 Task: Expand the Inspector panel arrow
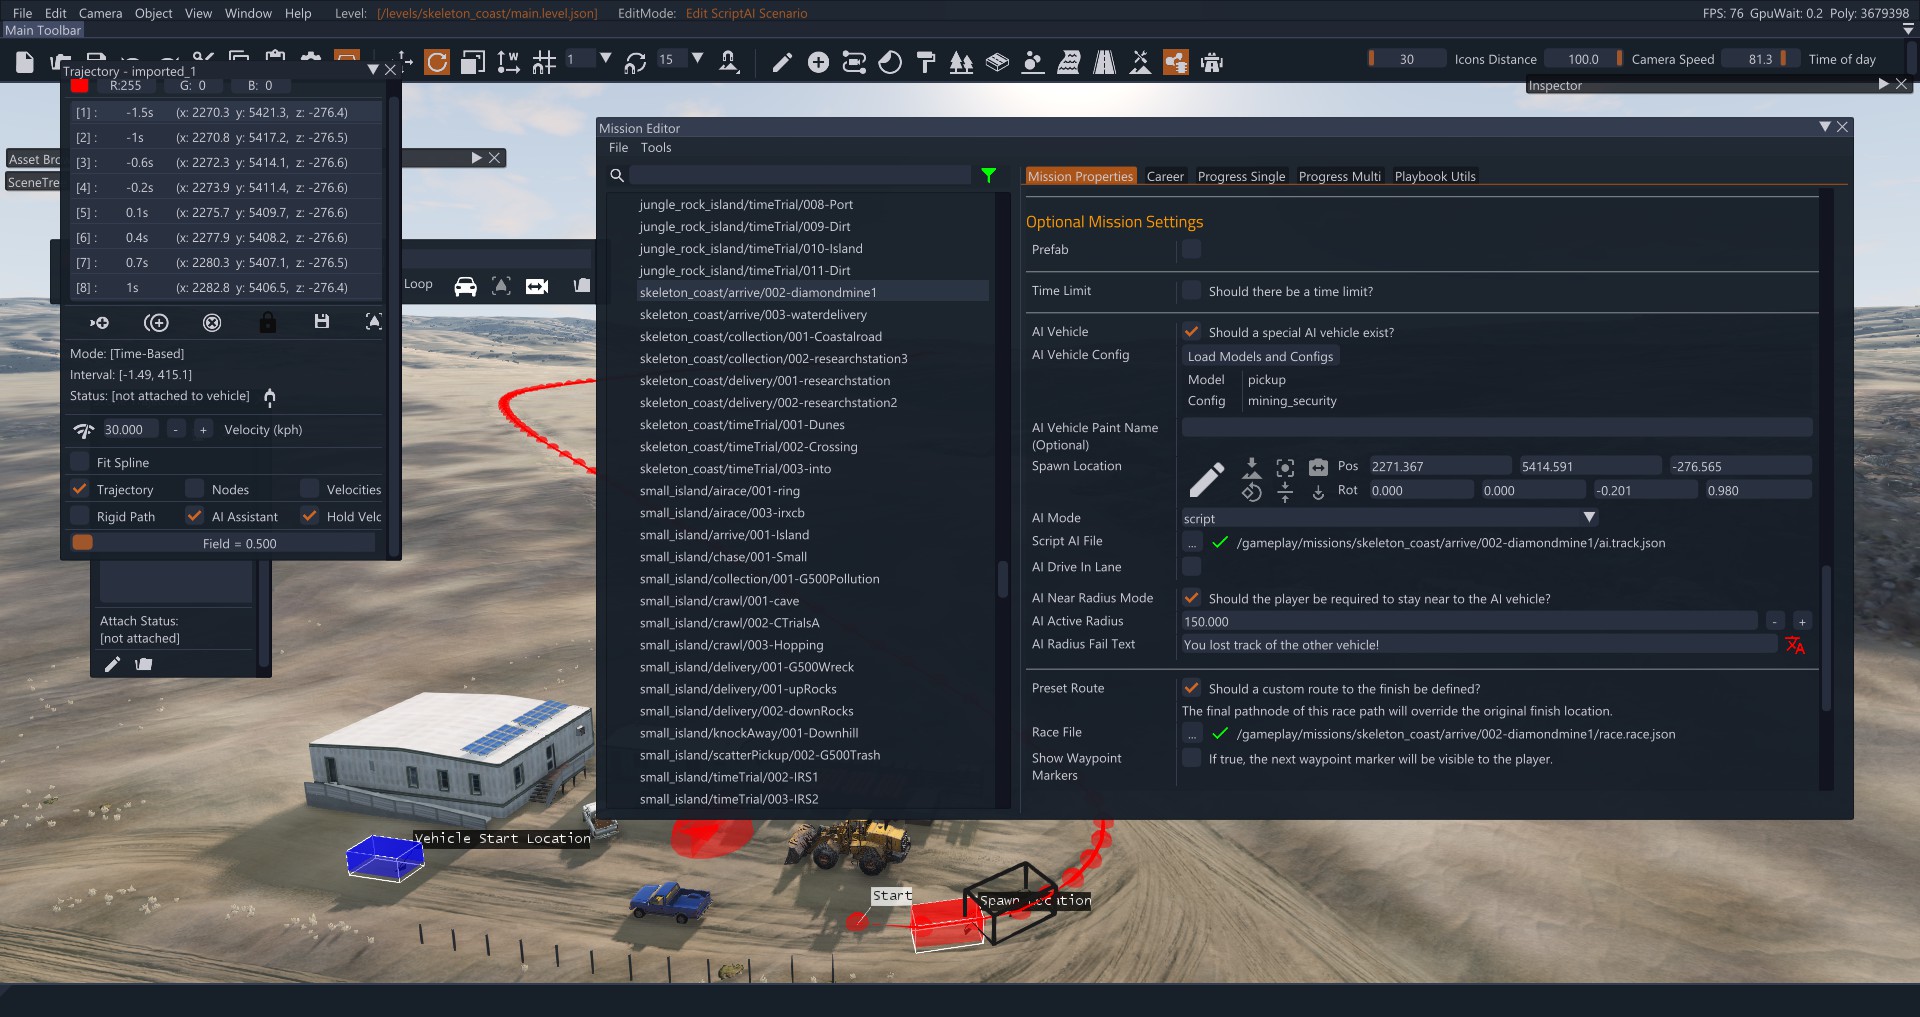(x=1883, y=84)
